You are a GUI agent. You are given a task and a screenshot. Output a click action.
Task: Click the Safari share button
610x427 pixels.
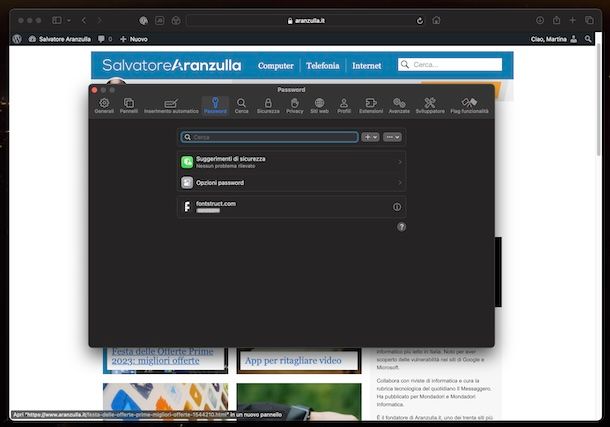556,20
